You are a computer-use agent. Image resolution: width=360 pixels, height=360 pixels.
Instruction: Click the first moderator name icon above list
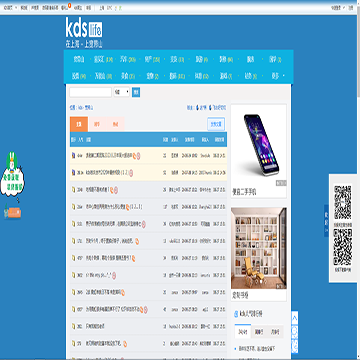pyautogui.click(x=198, y=108)
